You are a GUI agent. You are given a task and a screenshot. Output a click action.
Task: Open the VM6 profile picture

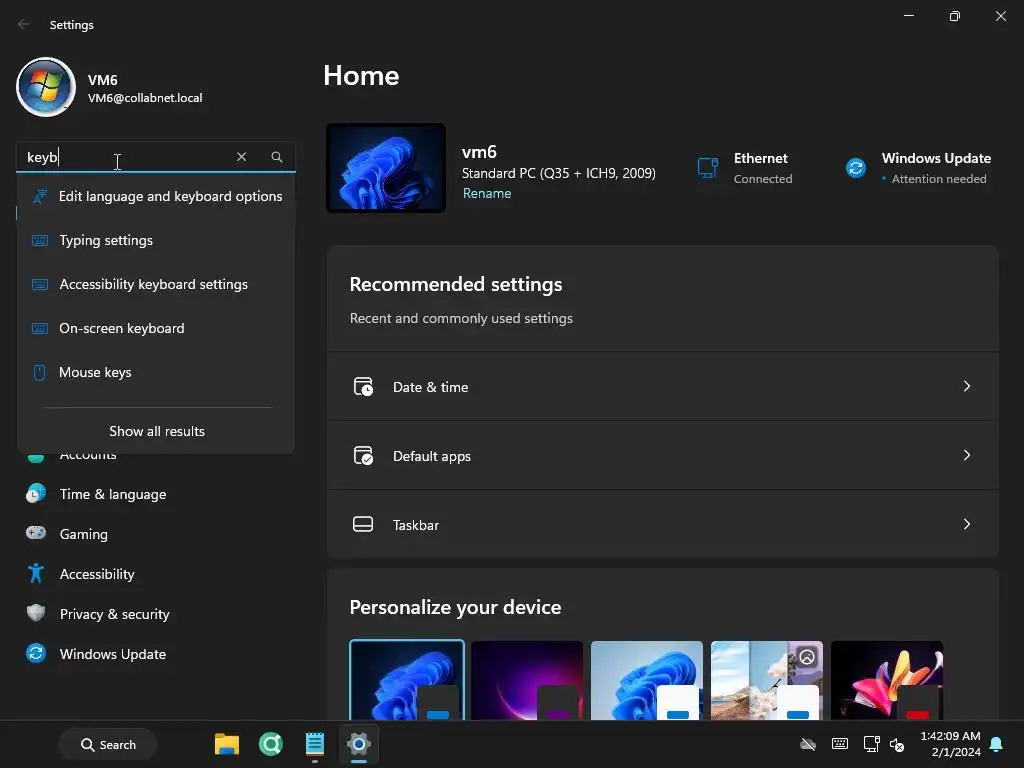click(x=46, y=87)
